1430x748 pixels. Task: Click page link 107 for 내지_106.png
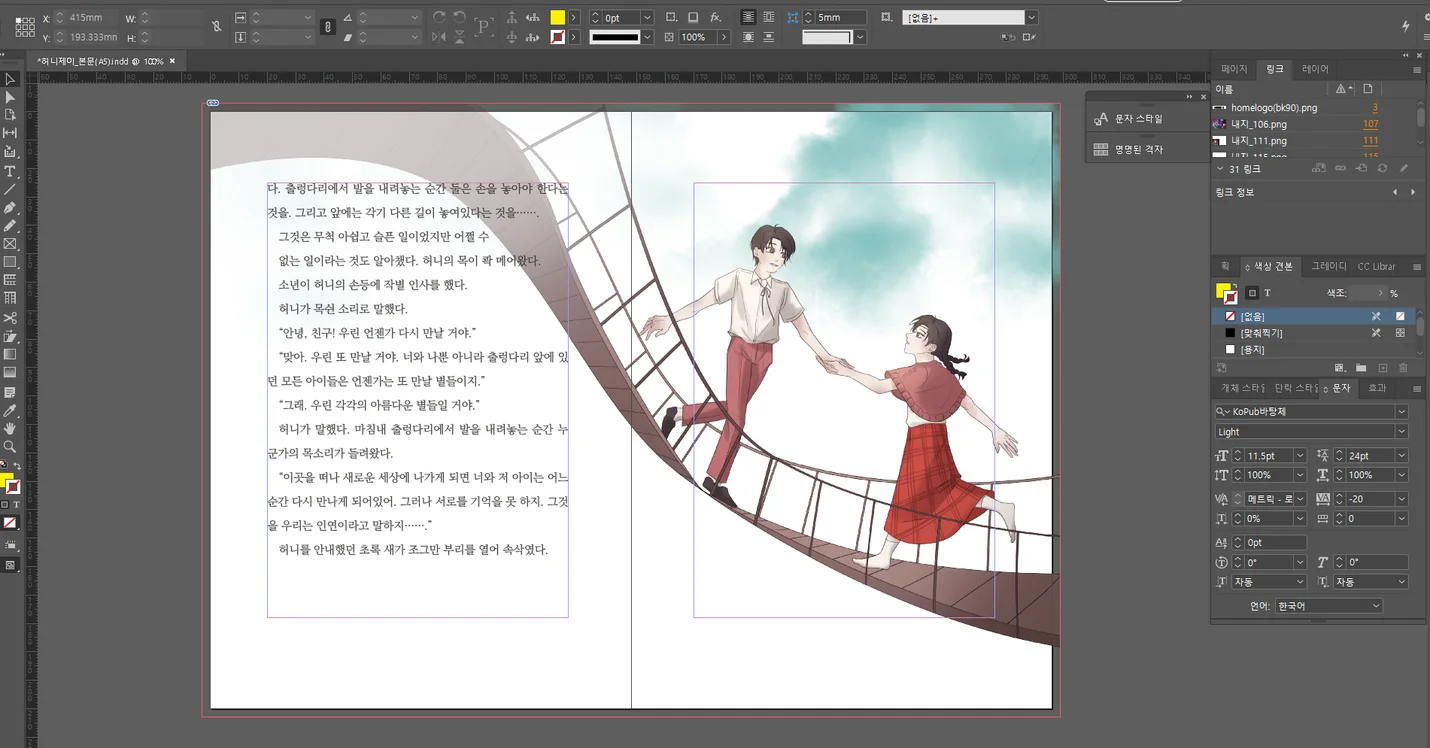[x=1370, y=124]
